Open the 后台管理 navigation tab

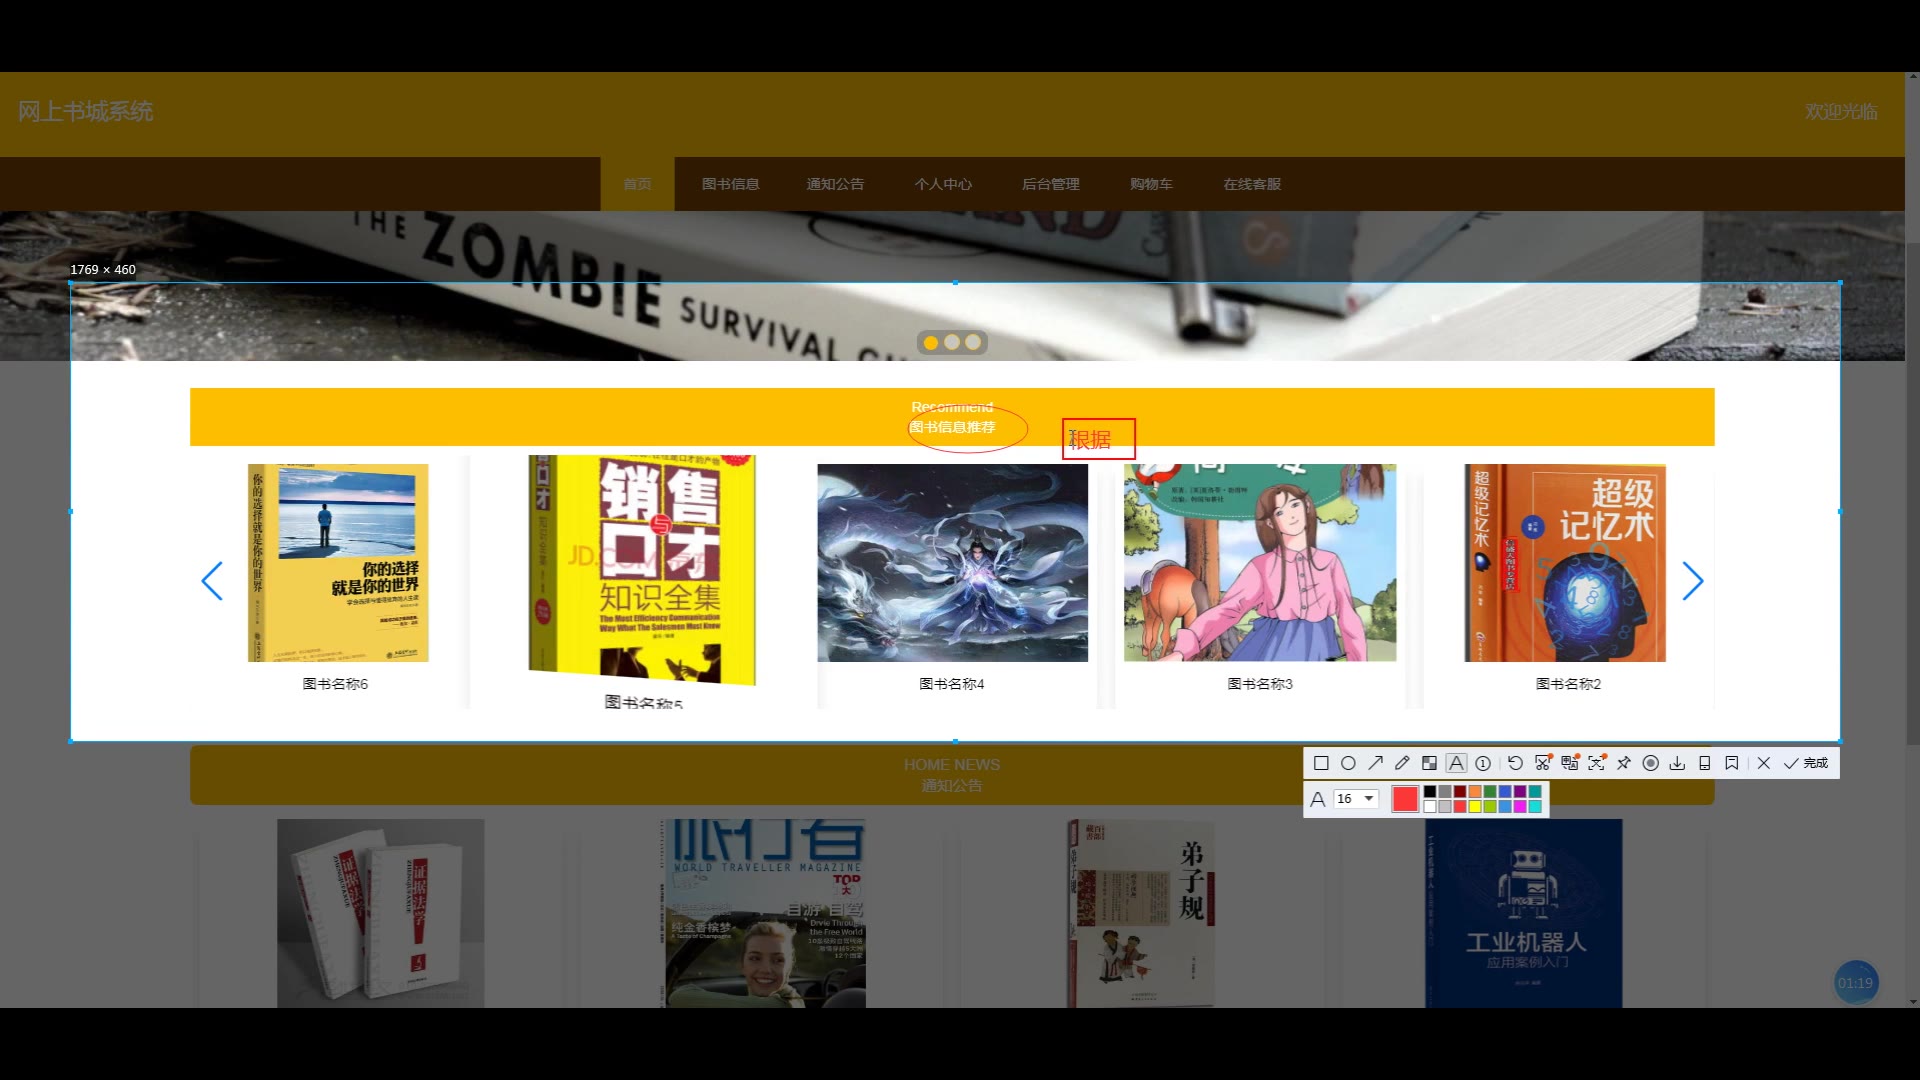1051,184
